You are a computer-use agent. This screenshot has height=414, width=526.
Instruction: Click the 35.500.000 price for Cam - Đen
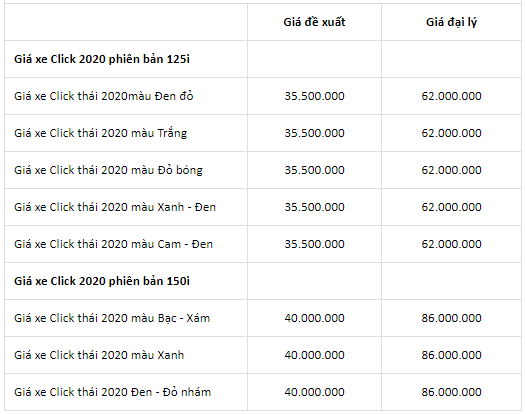click(x=314, y=244)
